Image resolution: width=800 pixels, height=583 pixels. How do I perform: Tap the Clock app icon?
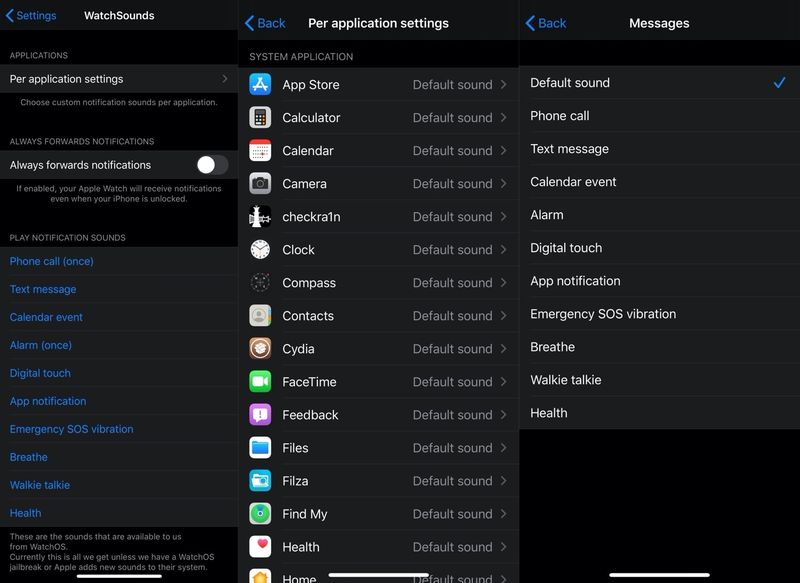click(x=260, y=250)
